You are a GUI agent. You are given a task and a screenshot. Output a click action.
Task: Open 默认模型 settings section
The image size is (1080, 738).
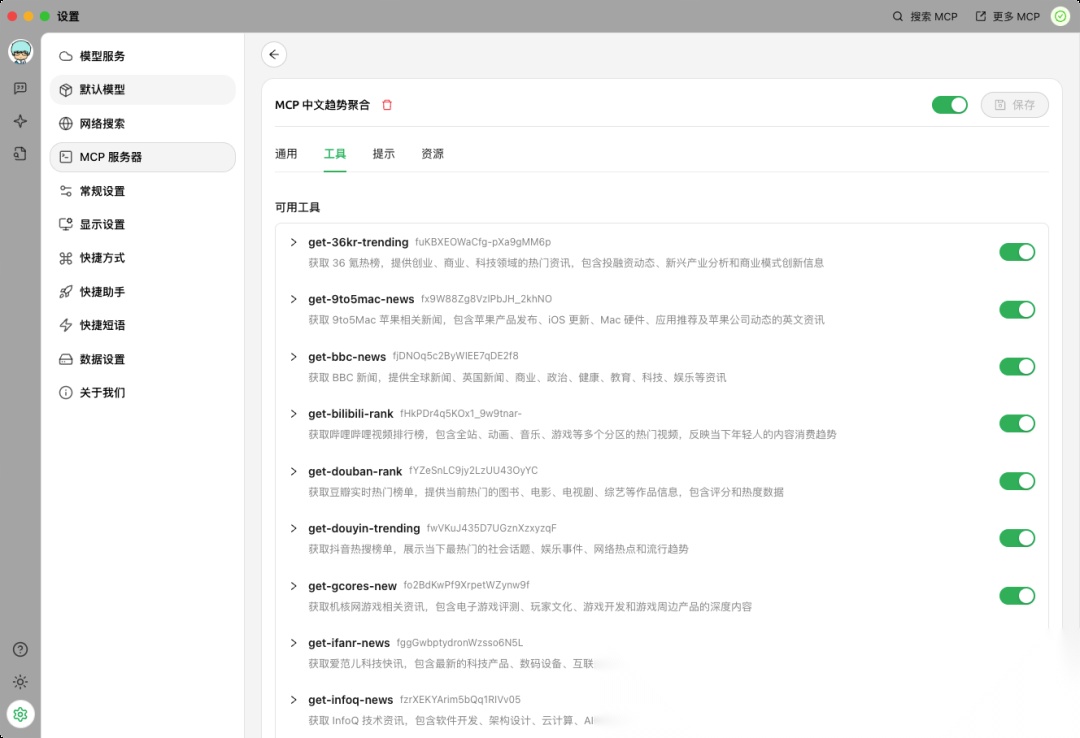pyautogui.click(x=143, y=90)
